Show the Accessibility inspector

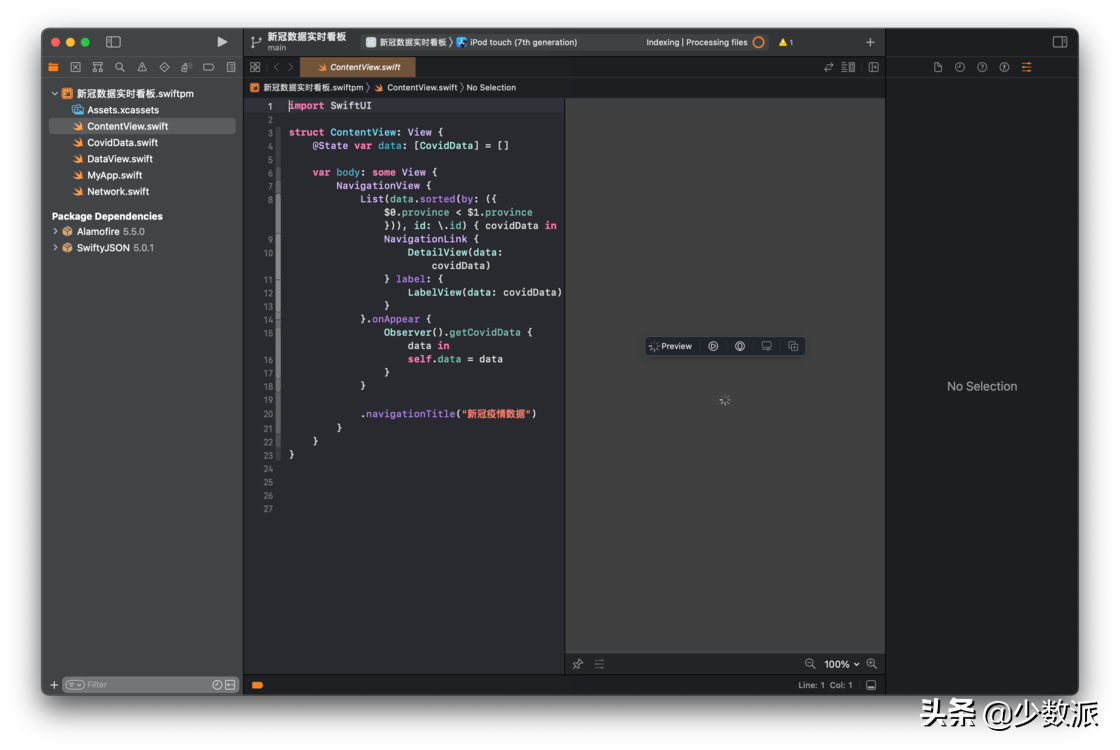(1004, 67)
